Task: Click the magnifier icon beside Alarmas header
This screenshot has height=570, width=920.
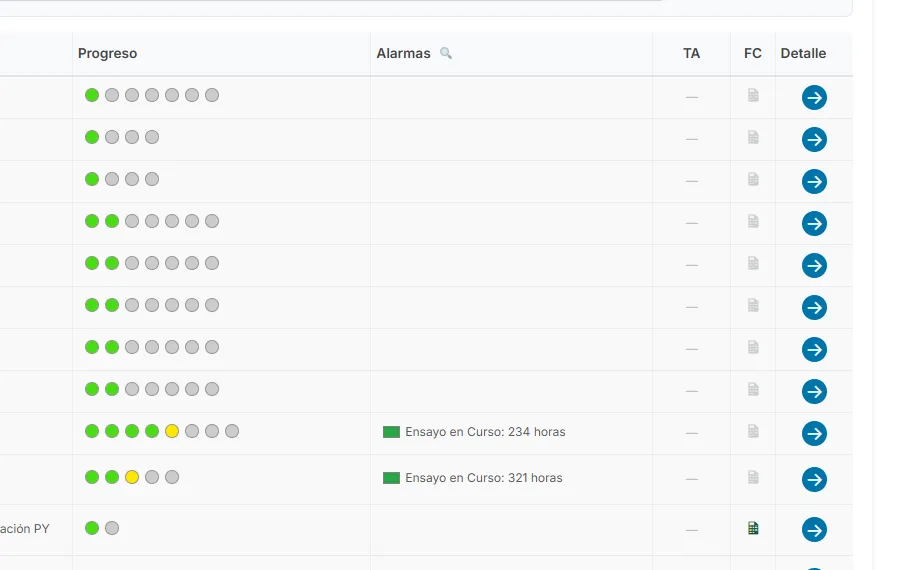Action: (x=446, y=53)
